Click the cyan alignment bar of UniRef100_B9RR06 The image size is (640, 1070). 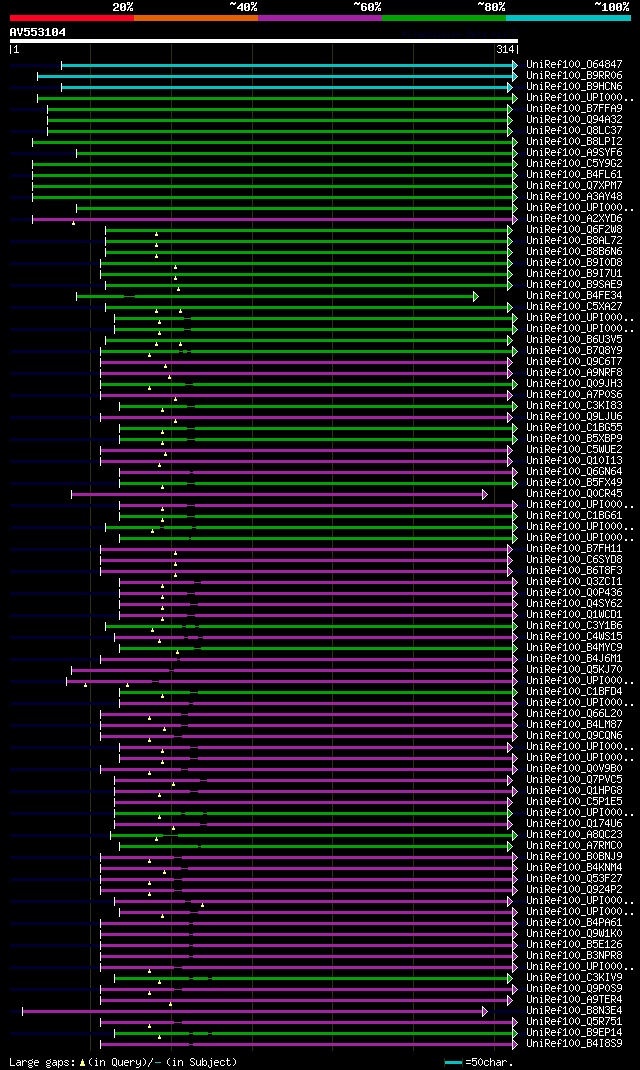tap(275, 76)
